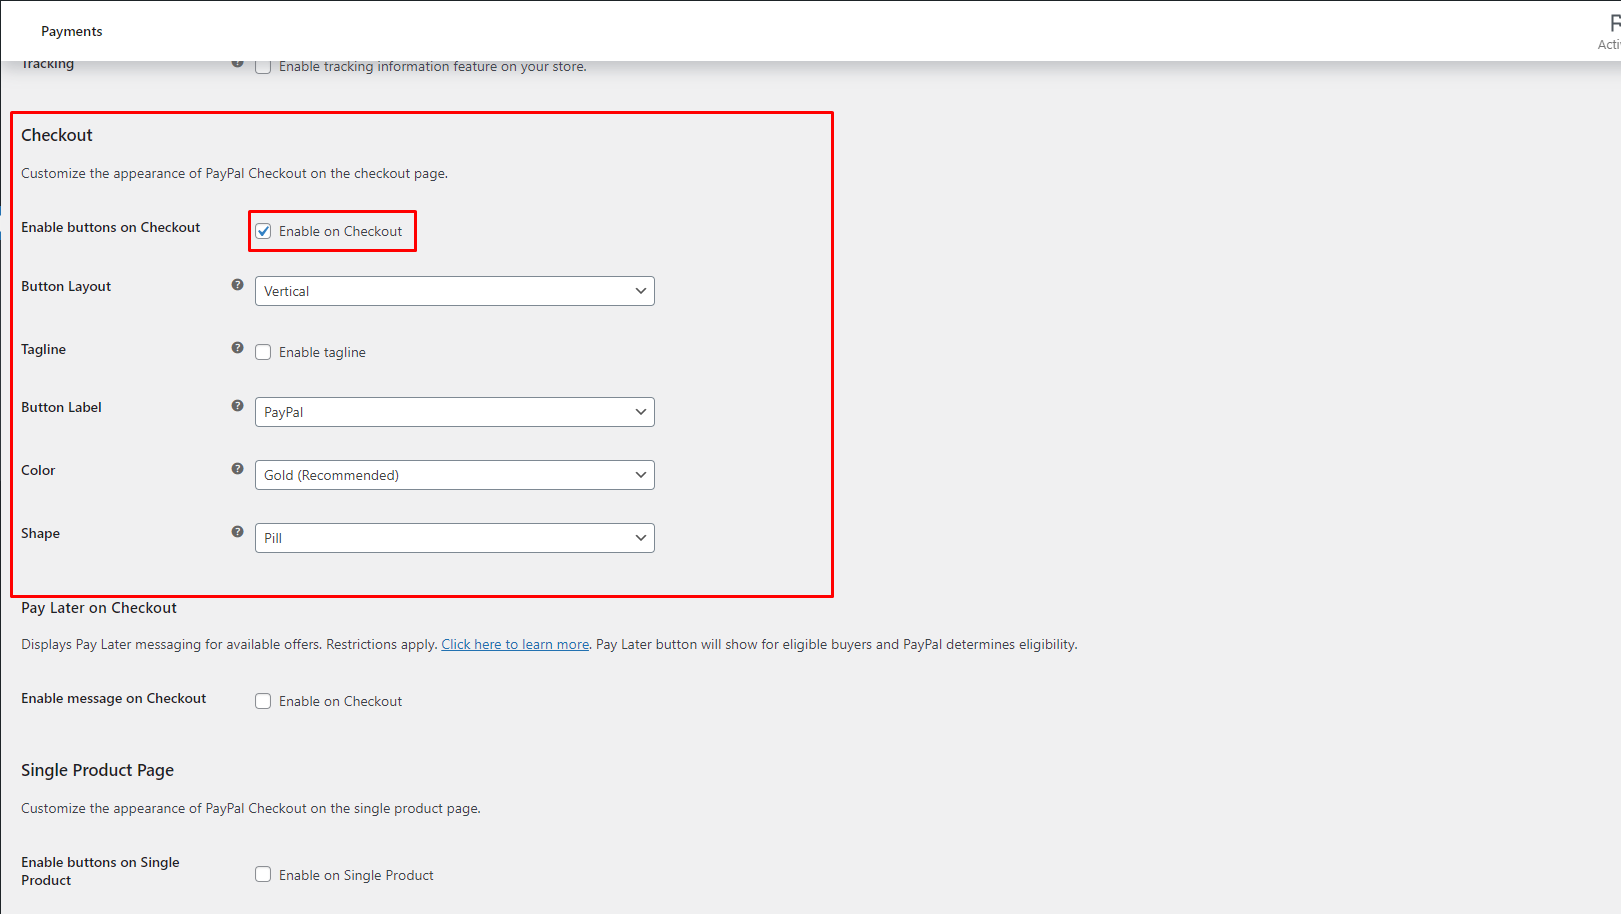This screenshot has height=914, width=1621.
Task: Uncheck Enable on Checkout under Enable buttons
Action: coord(263,231)
